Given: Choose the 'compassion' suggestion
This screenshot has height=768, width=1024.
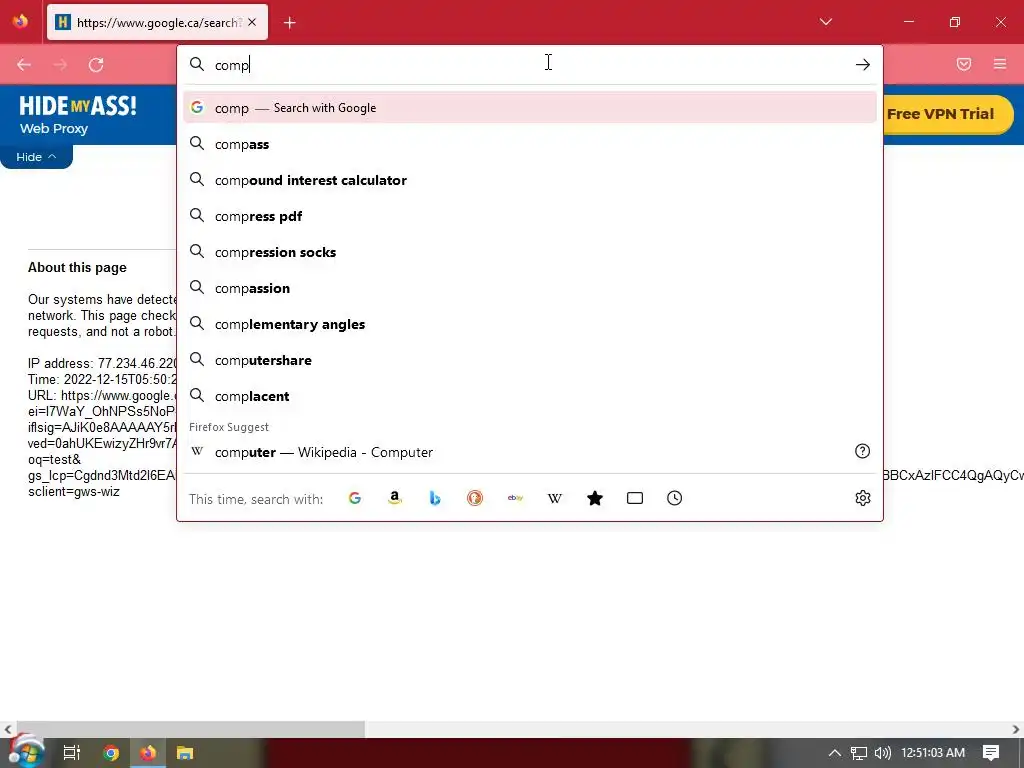Looking at the screenshot, I should tap(530, 288).
